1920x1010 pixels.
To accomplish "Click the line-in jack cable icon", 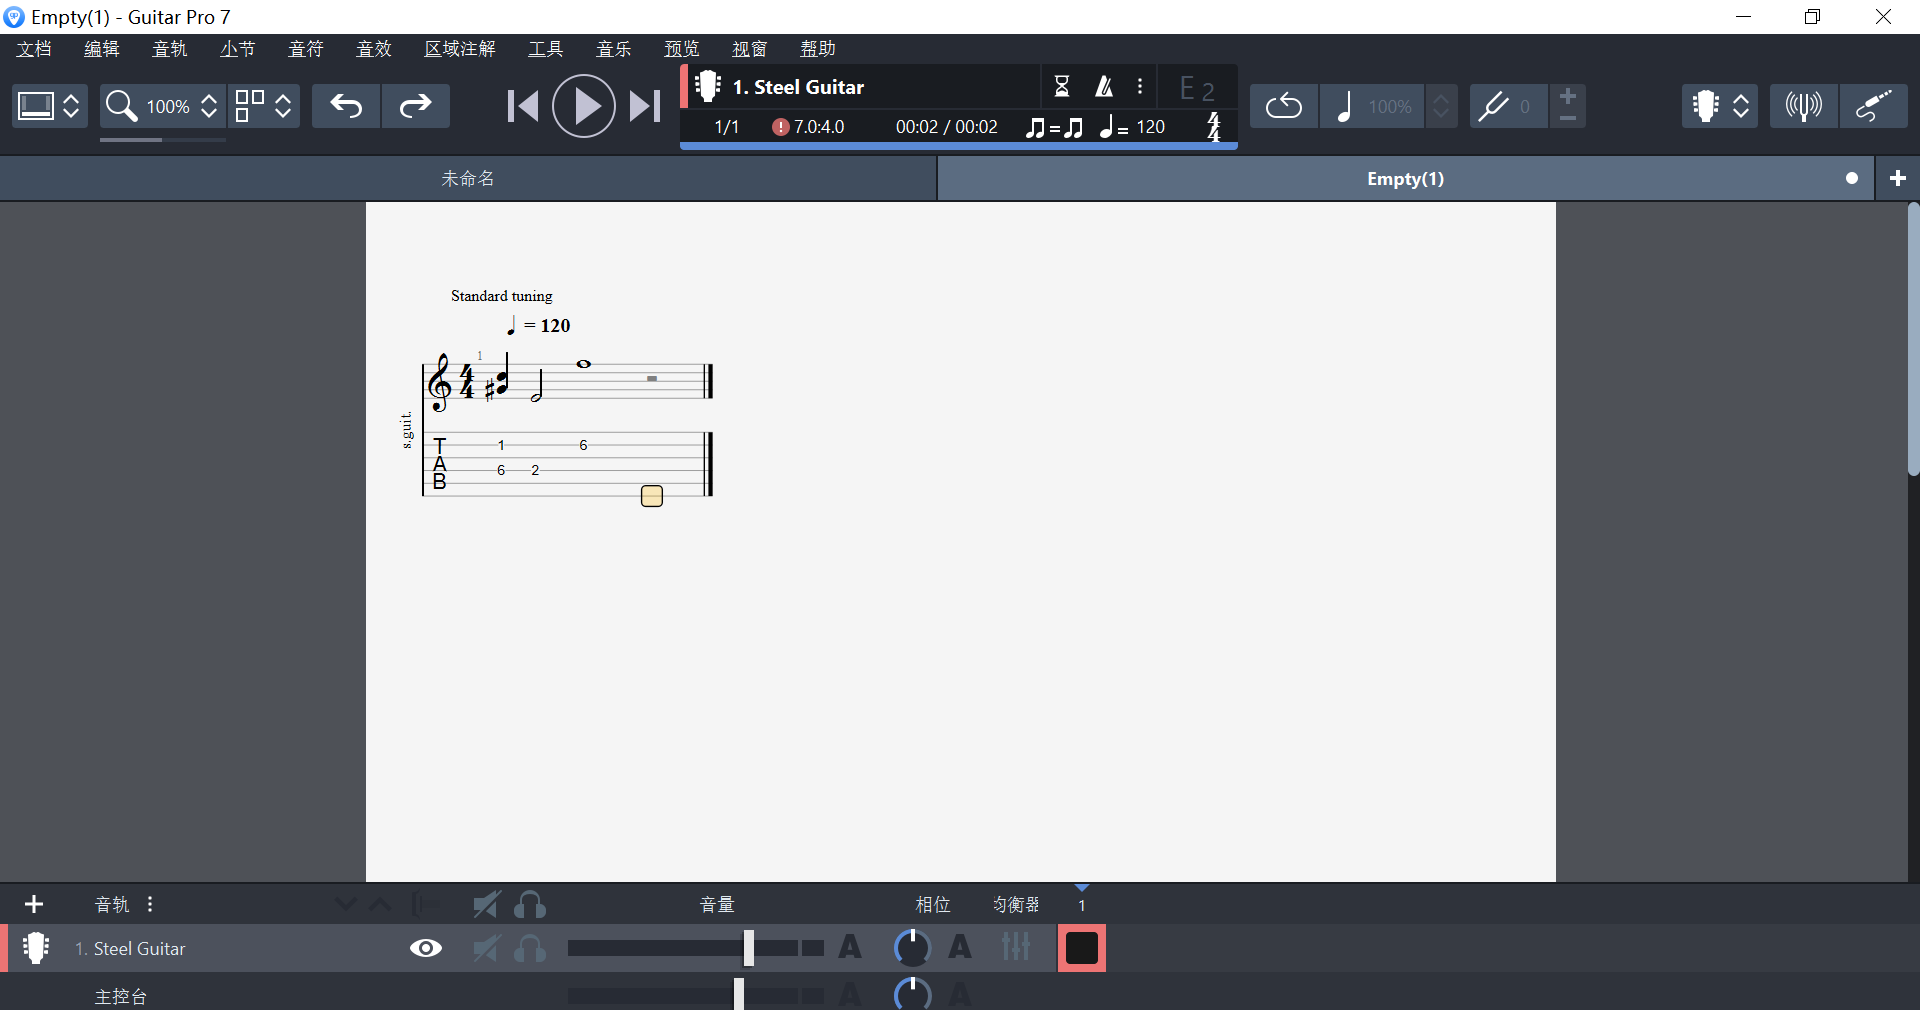I will click(x=1874, y=106).
